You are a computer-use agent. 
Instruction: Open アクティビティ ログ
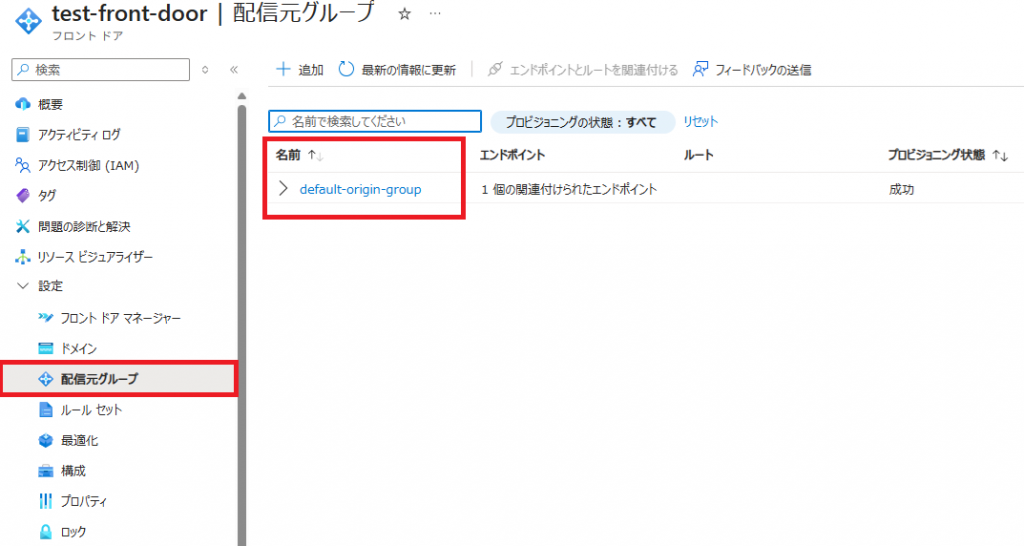click(79, 135)
